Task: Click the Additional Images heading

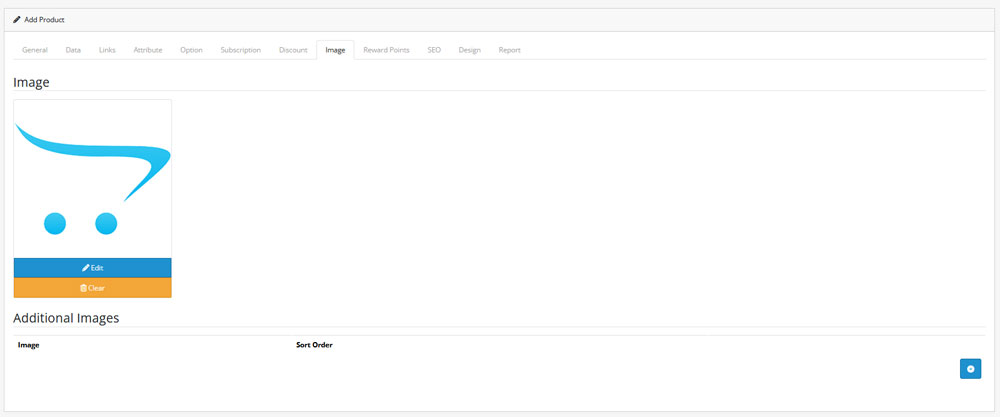Action: pyautogui.click(x=66, y=318)
